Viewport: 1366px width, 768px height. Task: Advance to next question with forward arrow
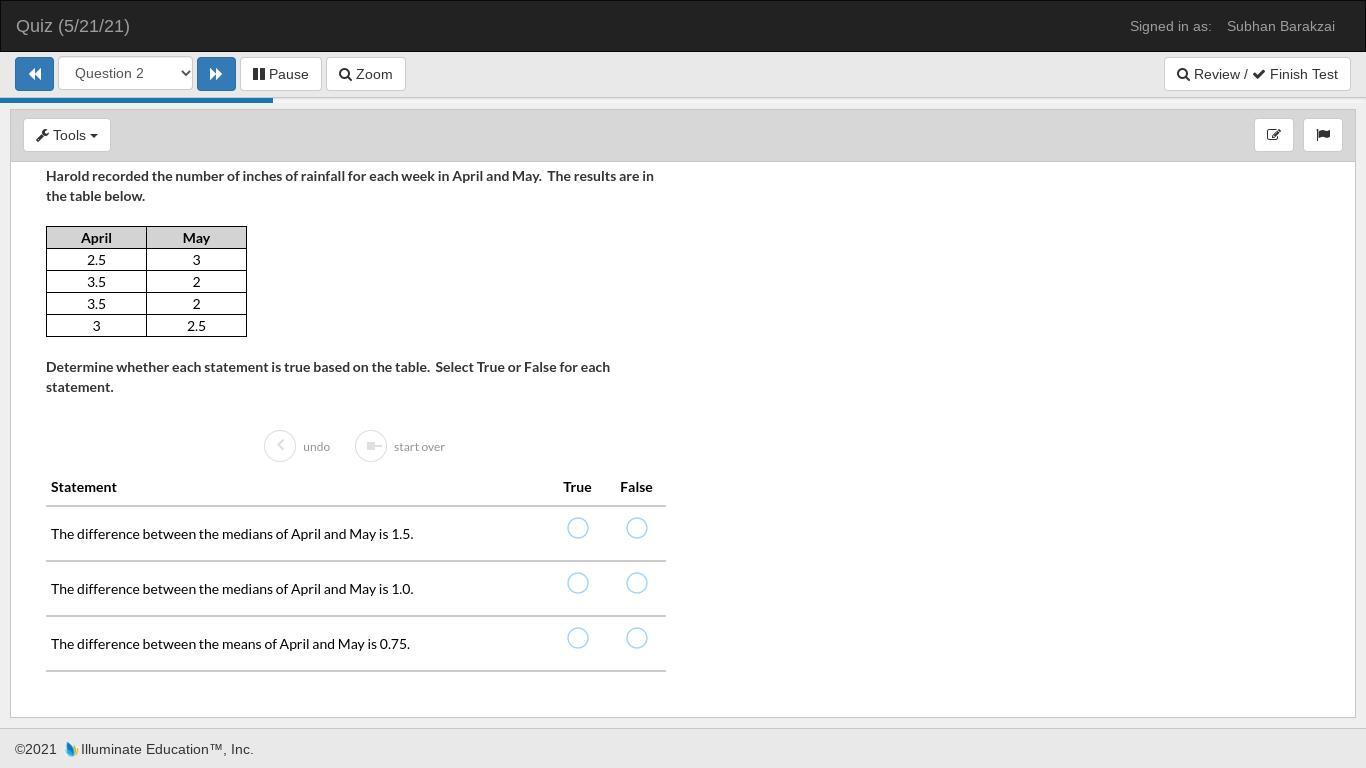pyautogui.click(x=216, y=74)
